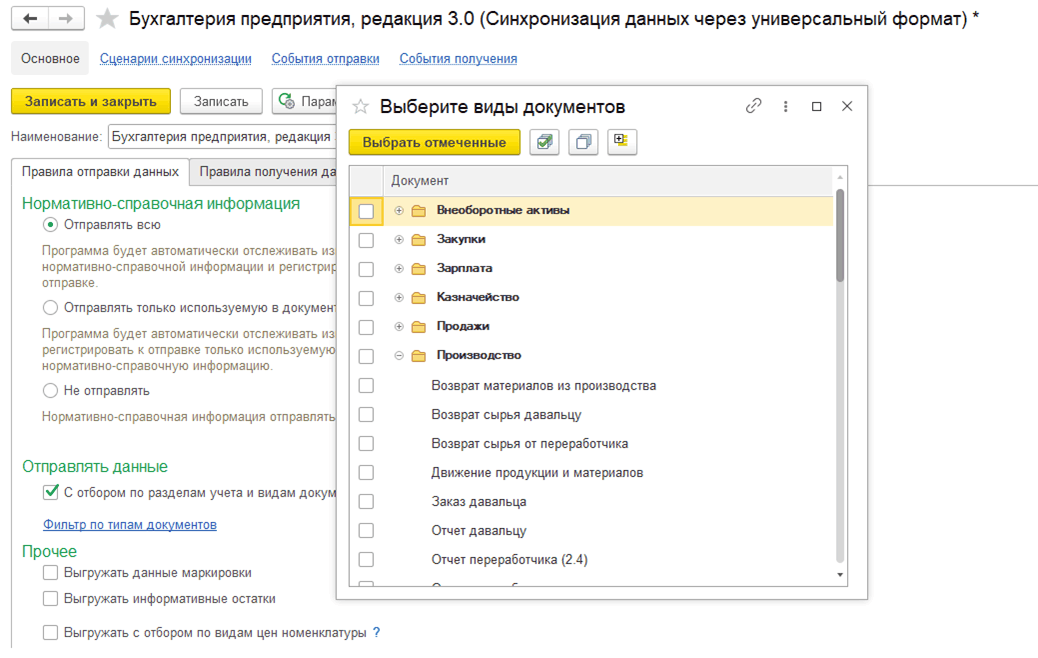Expand Казначейство tree node
Screen dimensions: 1038x658
point(399,298)
